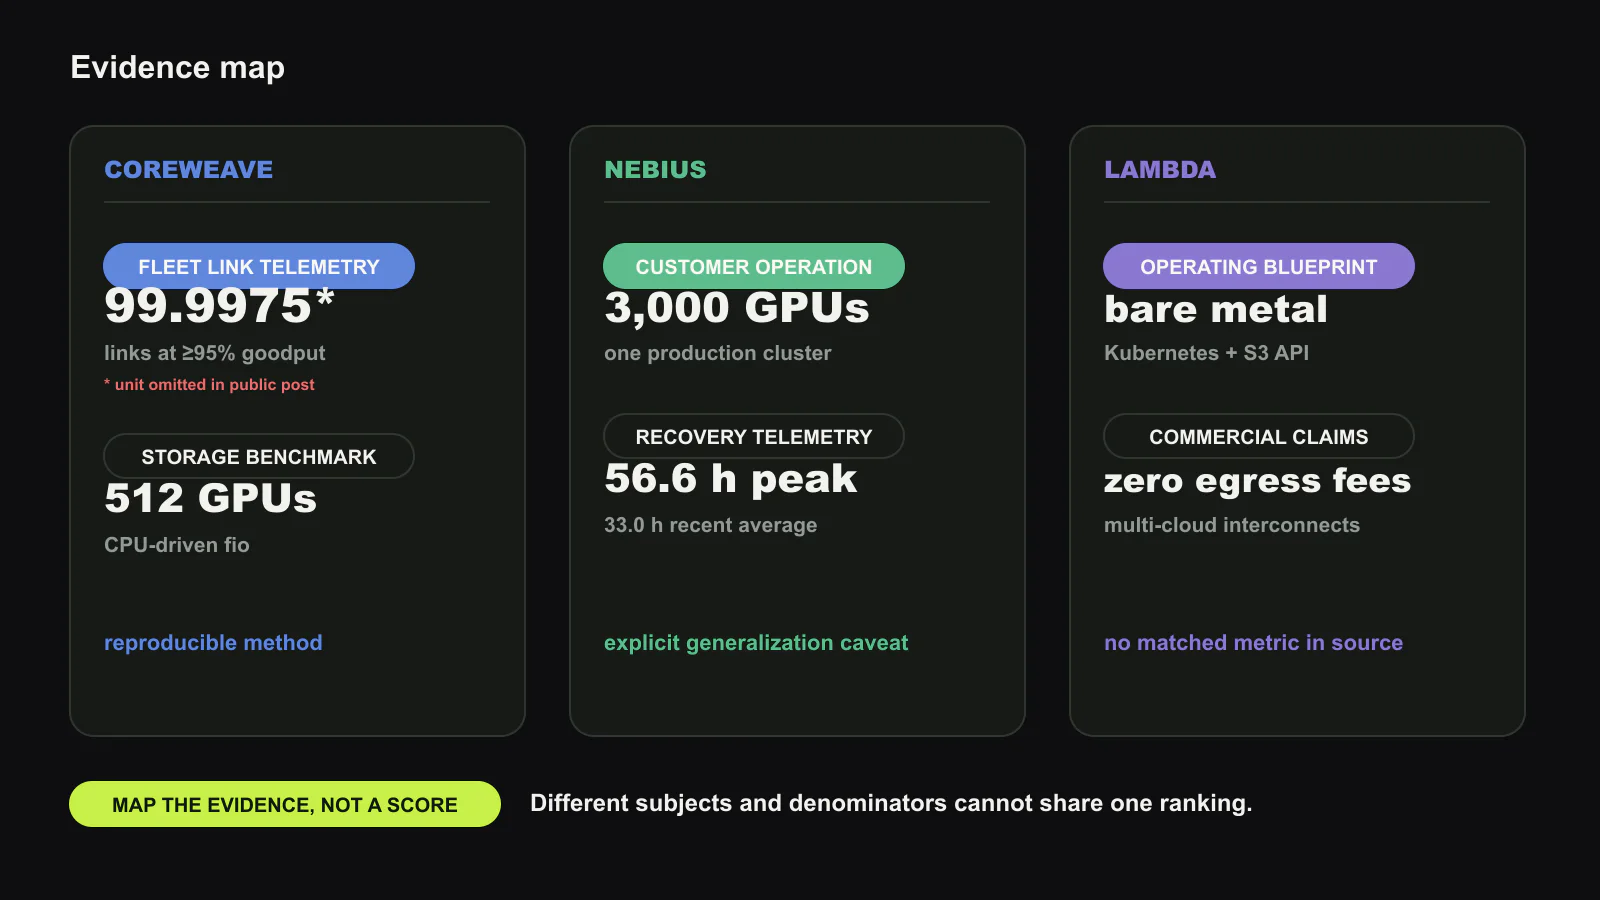
Task: Click '33.0 h recent average' caption
Action: [711, 525]
